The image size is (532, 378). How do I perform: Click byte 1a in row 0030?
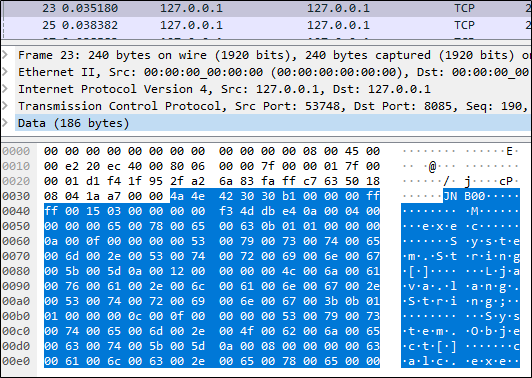pyautogui.click(x=93, y=196)
